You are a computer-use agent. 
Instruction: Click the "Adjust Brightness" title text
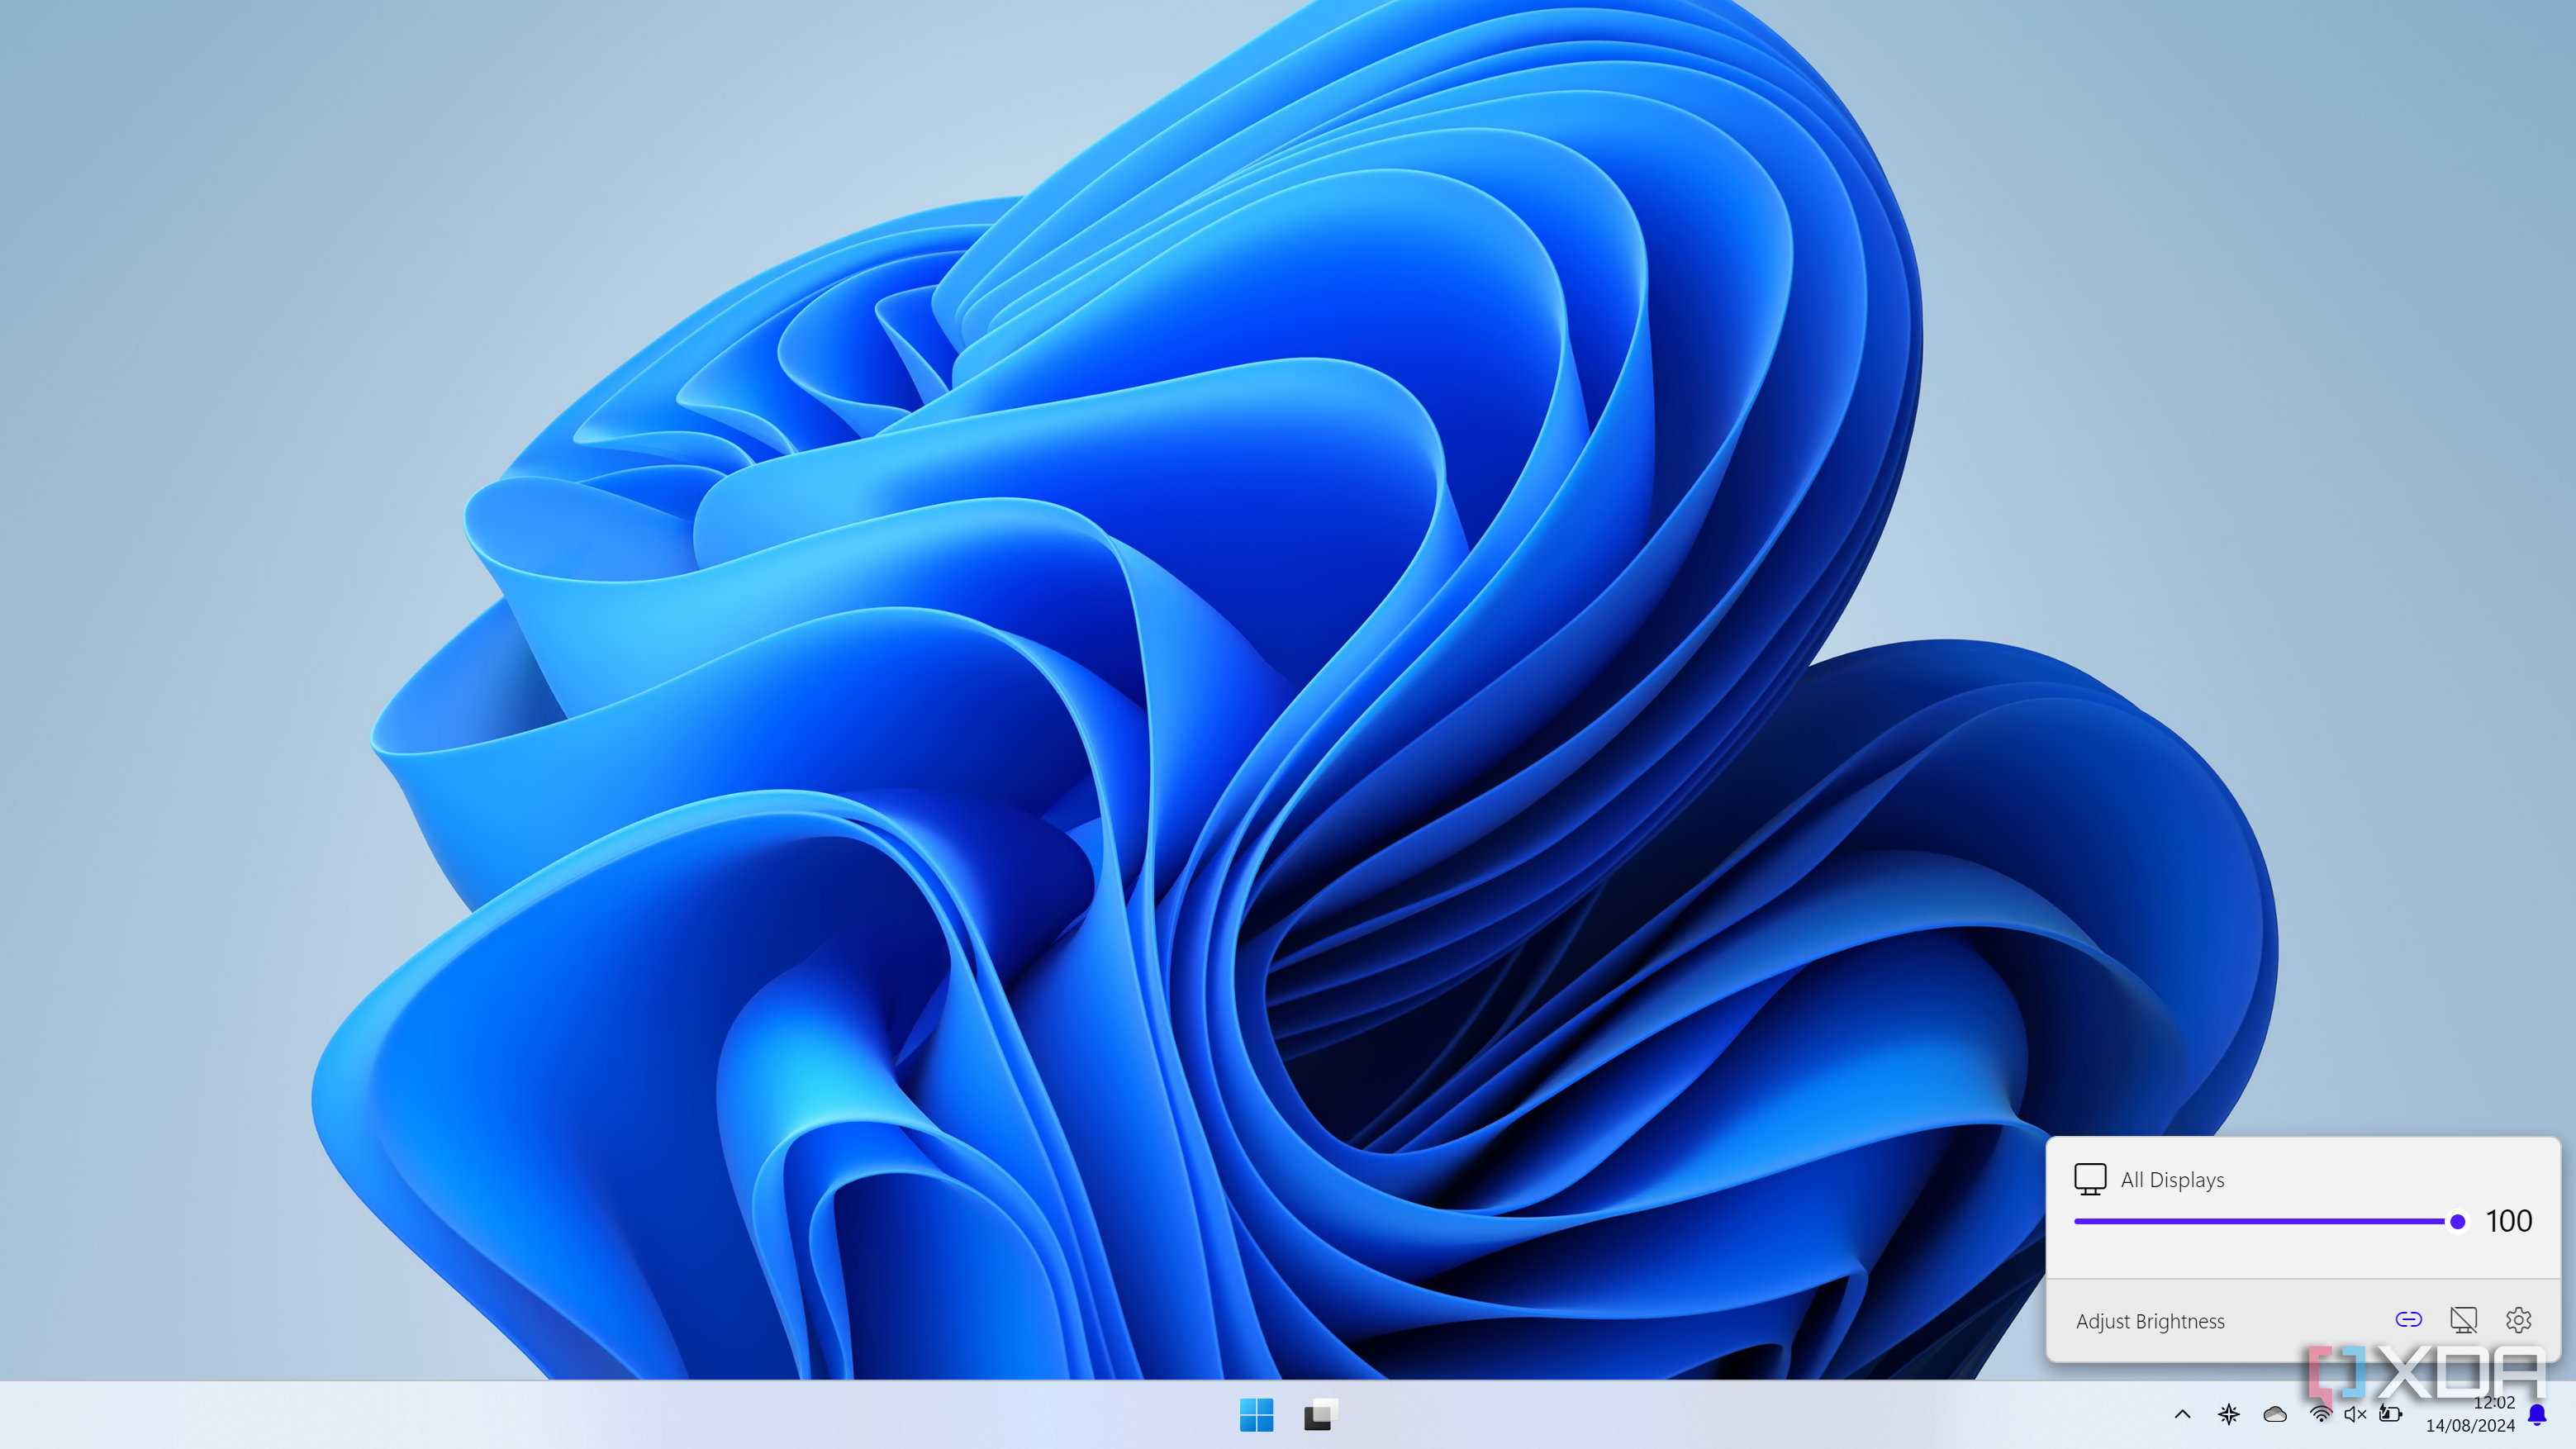[2150, 1321]
